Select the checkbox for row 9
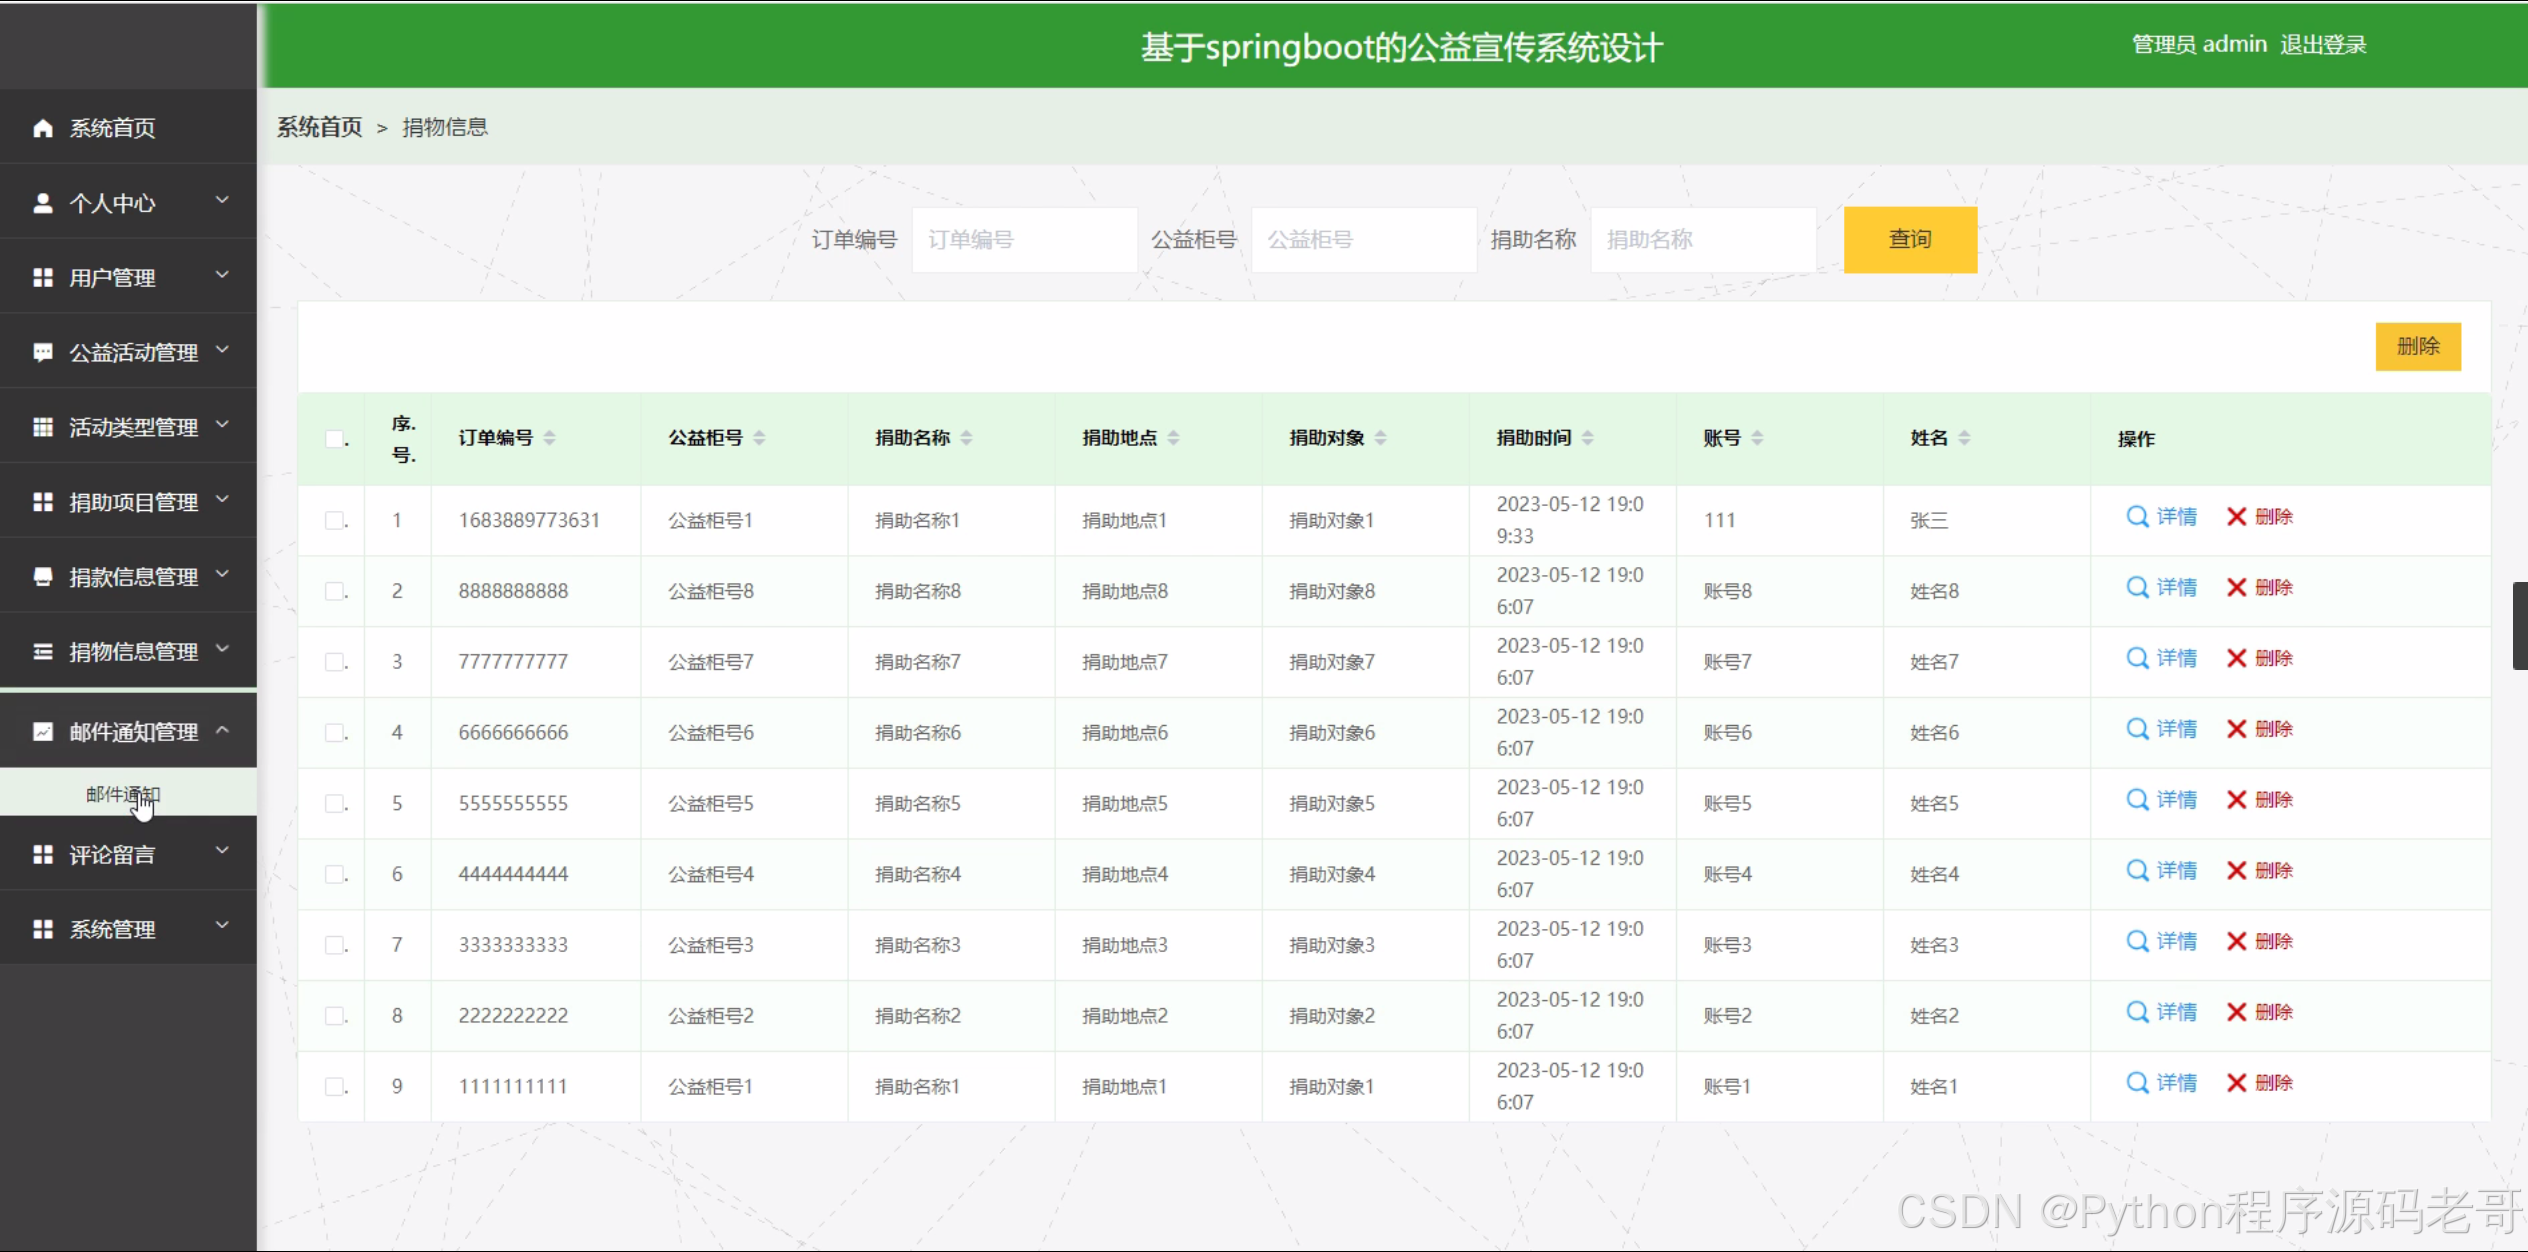This screenshot has width=2528, height=1252. [334, 1086]
